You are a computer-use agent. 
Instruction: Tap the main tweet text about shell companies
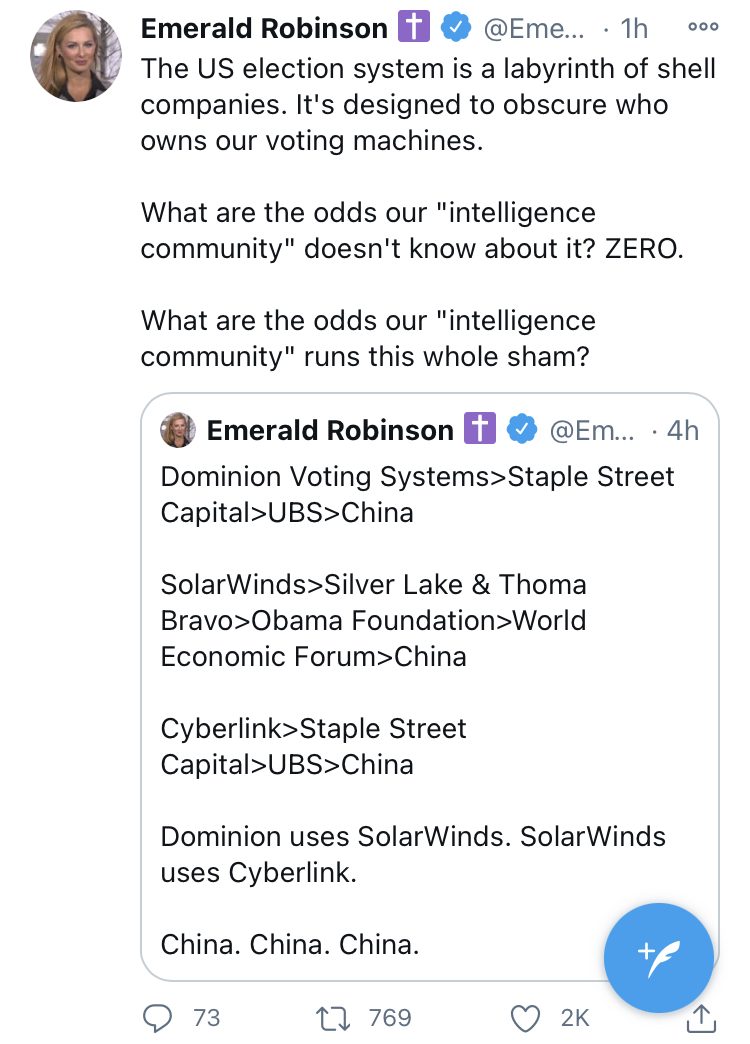[x=428, y=105]
